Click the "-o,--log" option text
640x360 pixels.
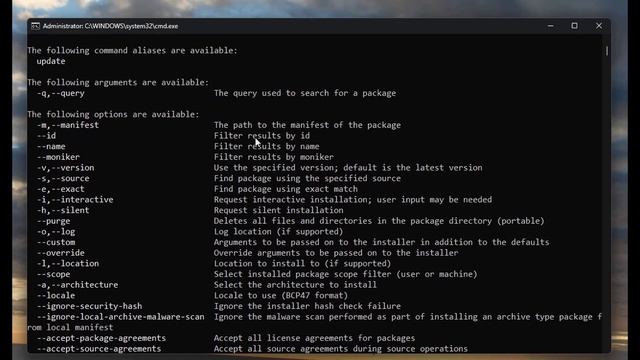[56, 231]
